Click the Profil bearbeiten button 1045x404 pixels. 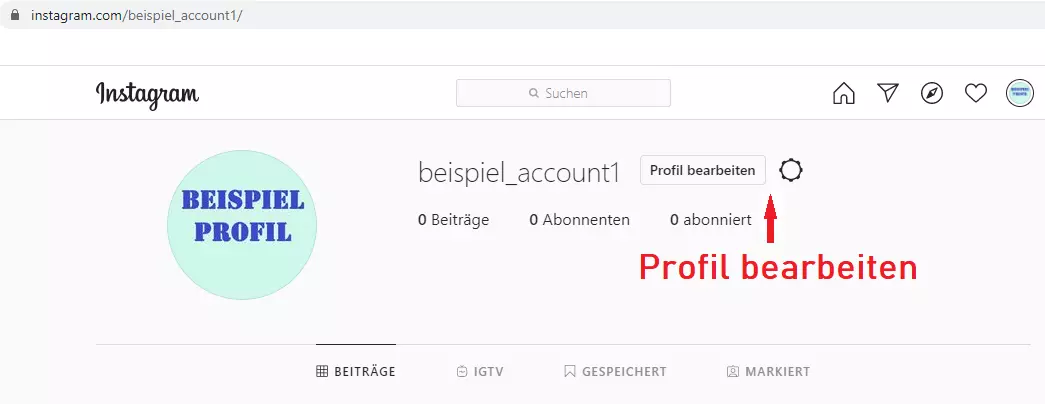pyautogui.click(x=703, y=171)
